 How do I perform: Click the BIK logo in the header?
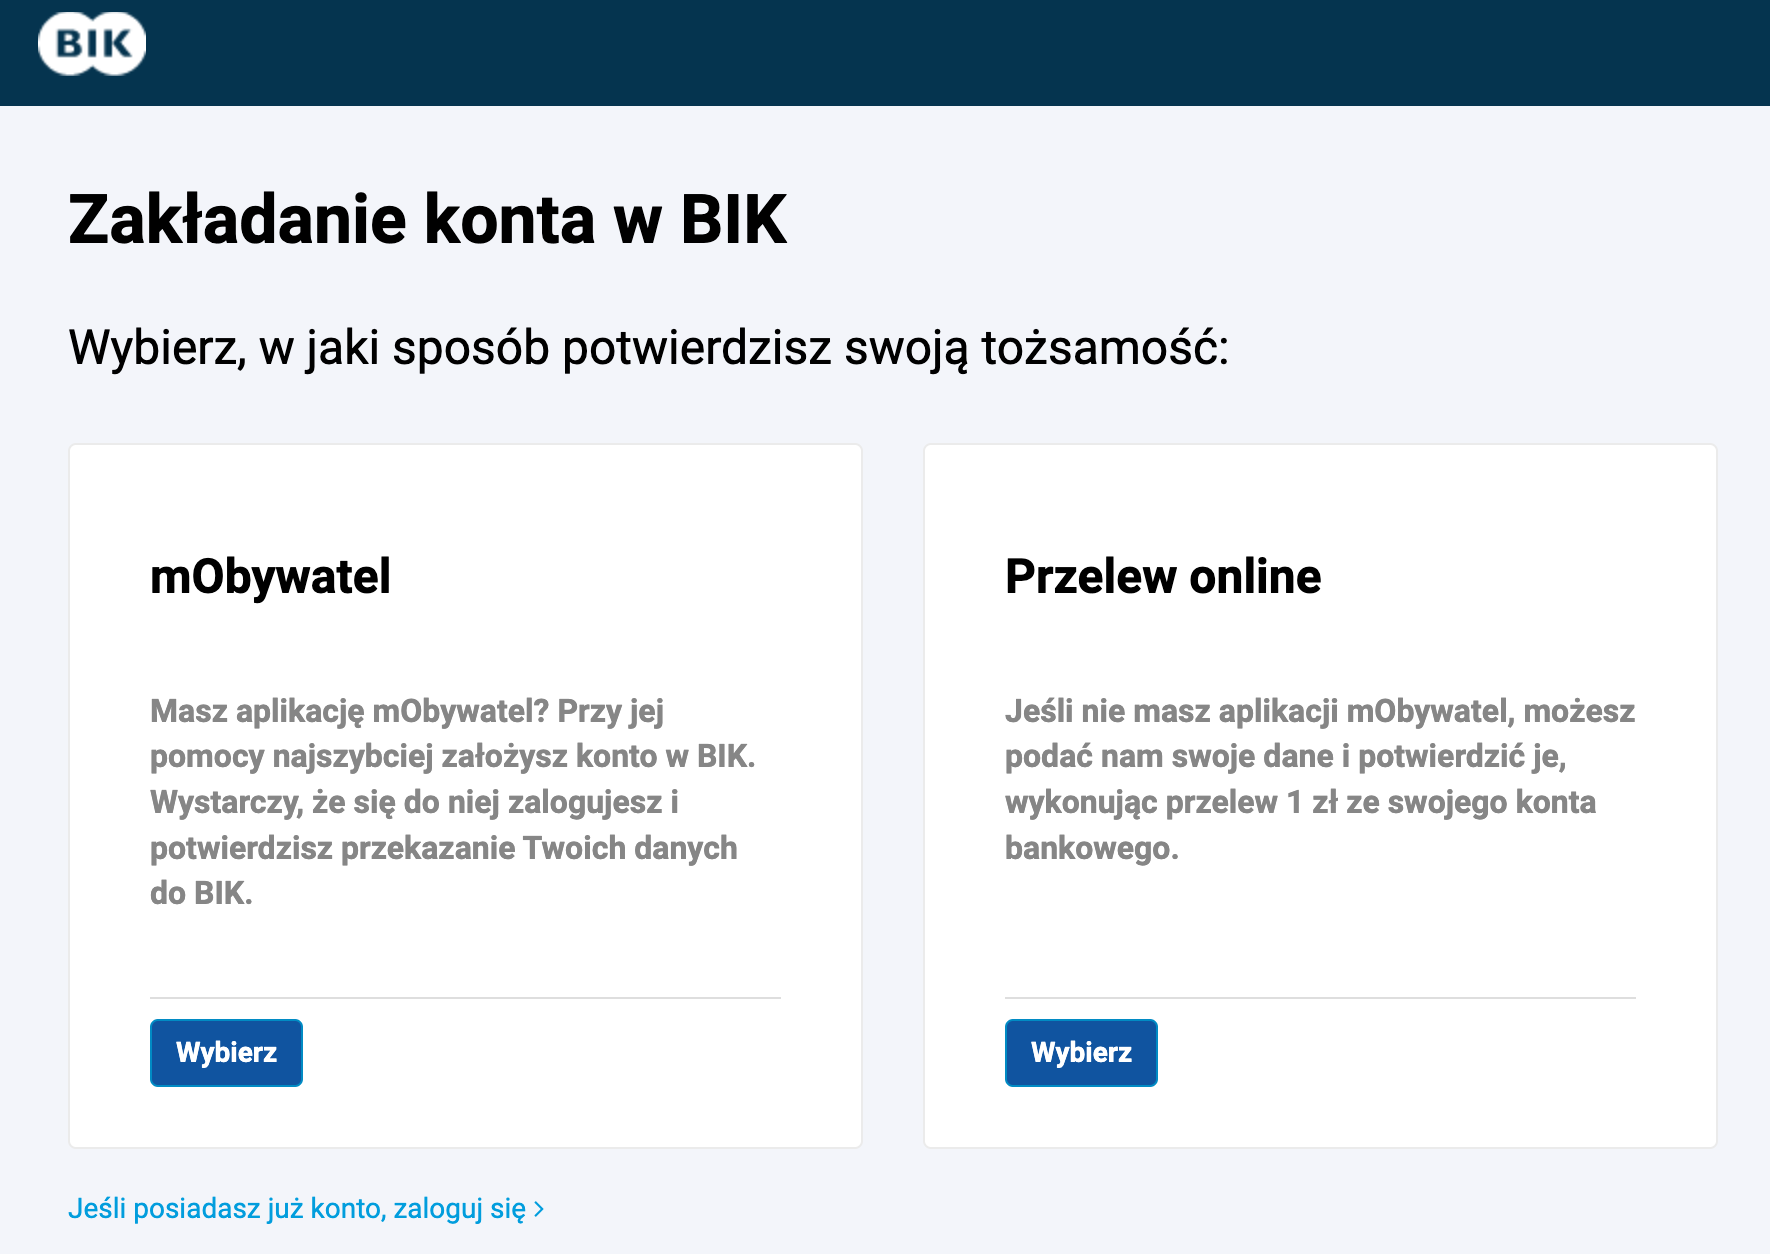tap(90, 43)
